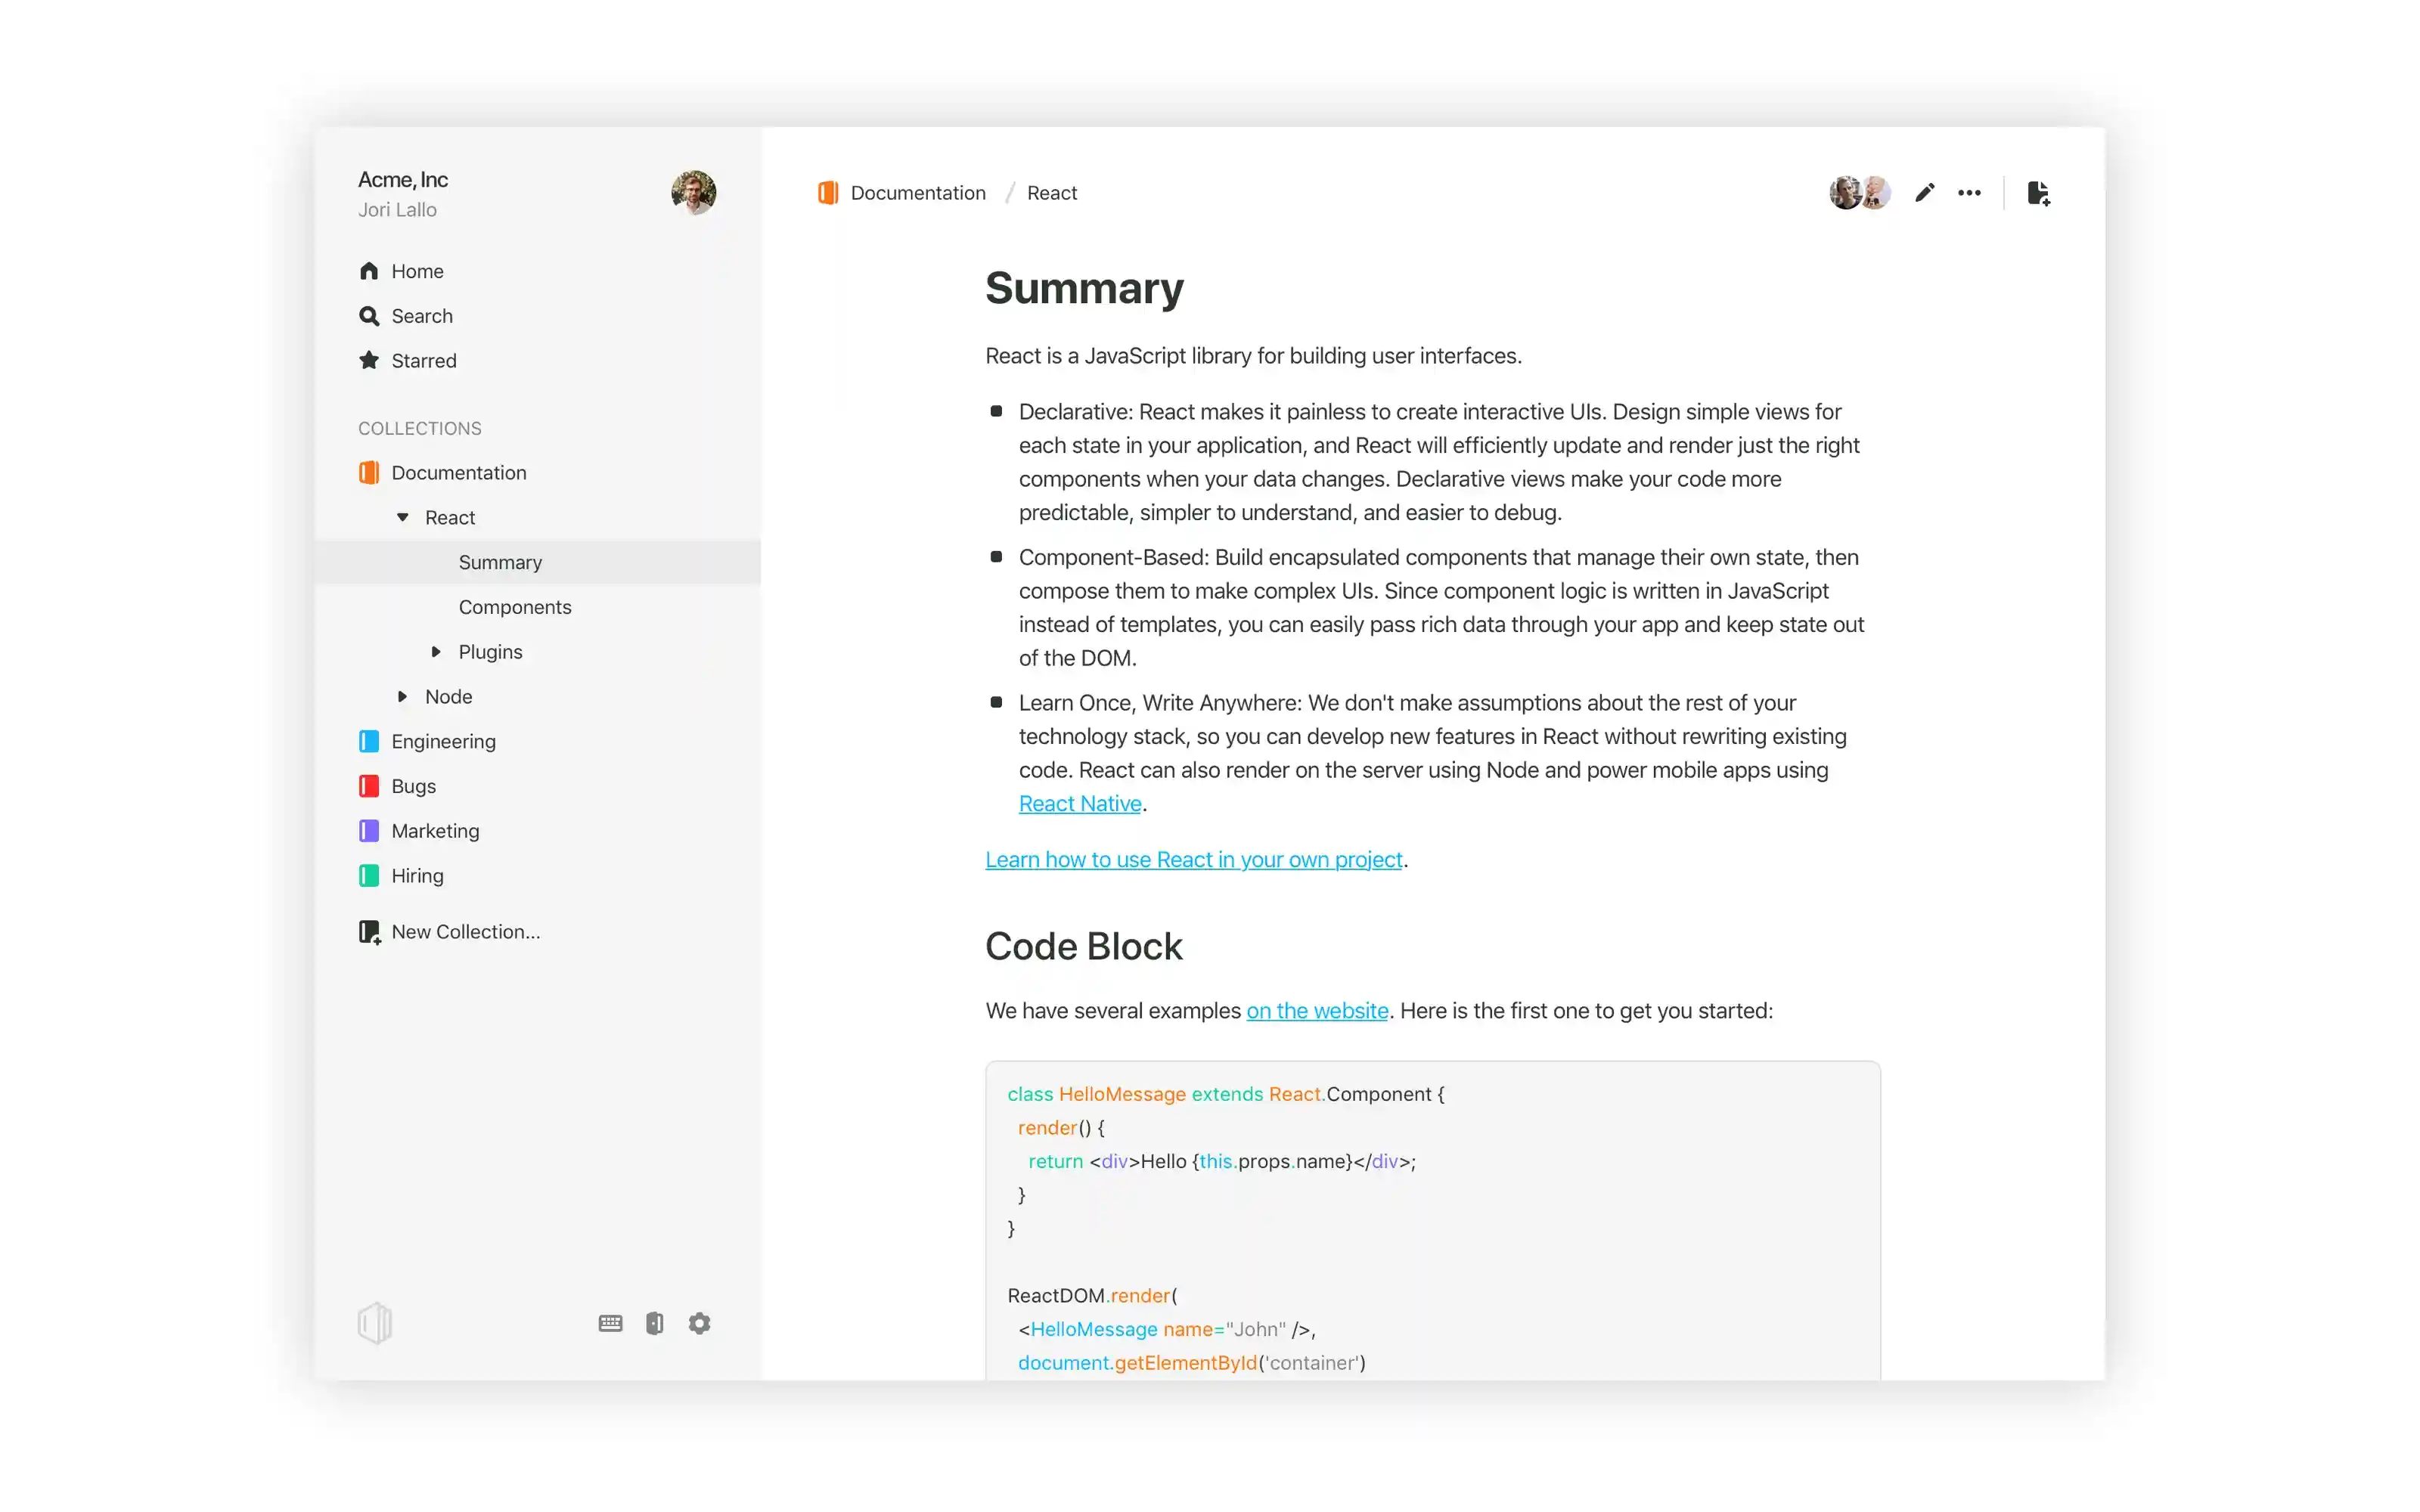The width and height of the screenshot is (2420, 1512).
Task: Open the three-dots more options menu
Action: 1969,193
